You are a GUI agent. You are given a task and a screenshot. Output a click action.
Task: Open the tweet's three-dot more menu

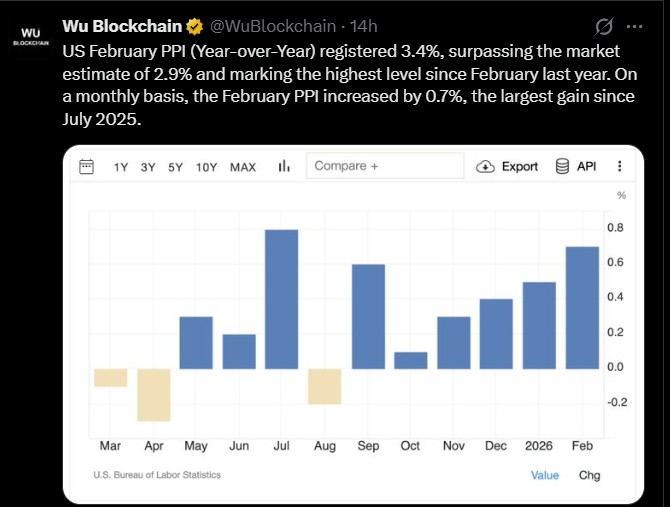click(x=634, y=26)
